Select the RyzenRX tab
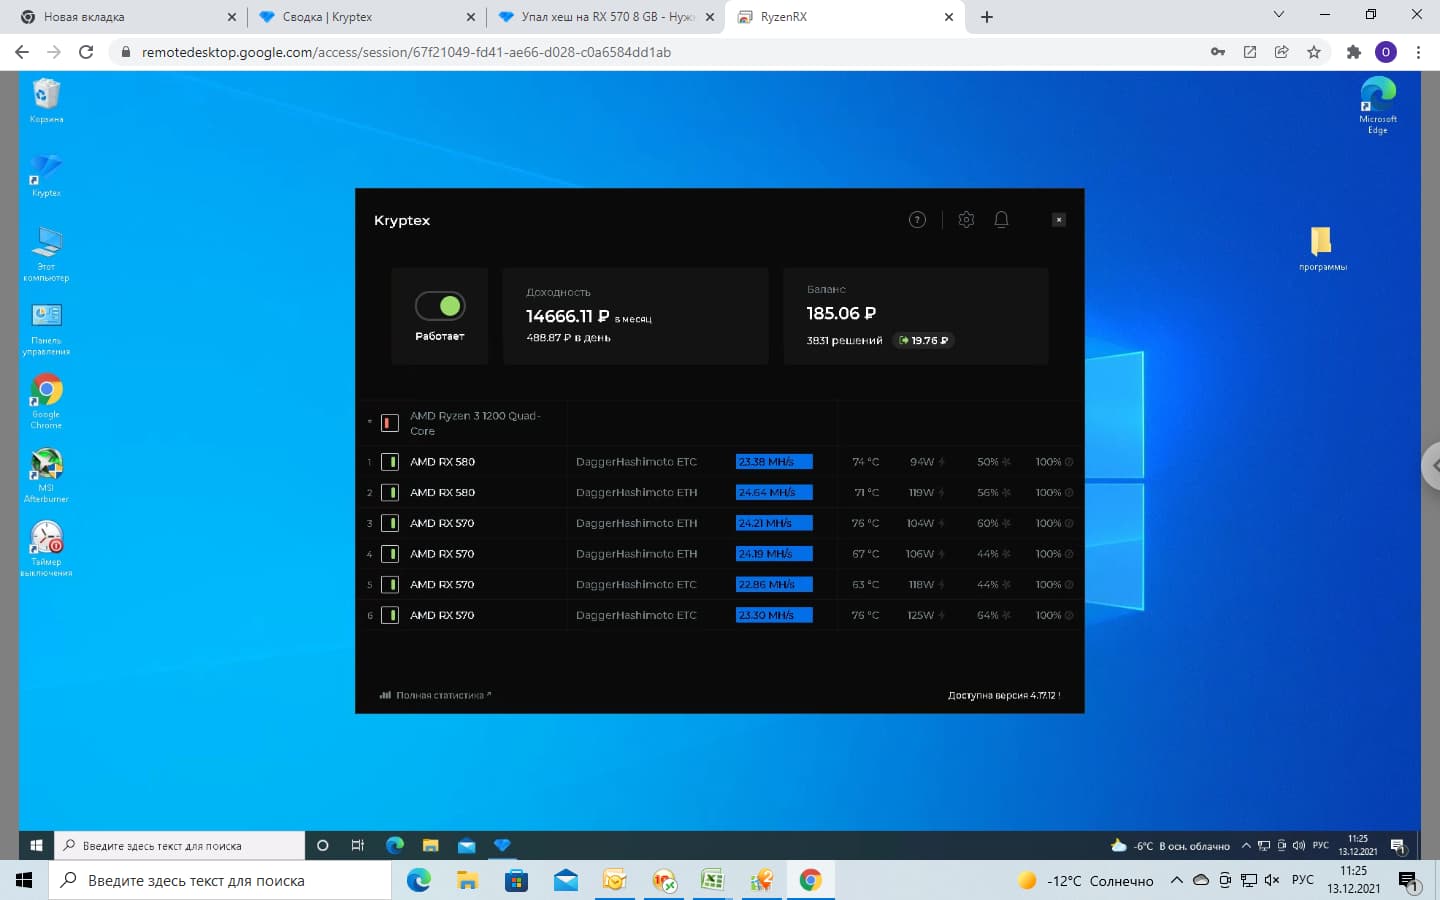Image resolution: width=1440 pixels, height=900 pixels. pyautogui.click(x=844, y=17)
